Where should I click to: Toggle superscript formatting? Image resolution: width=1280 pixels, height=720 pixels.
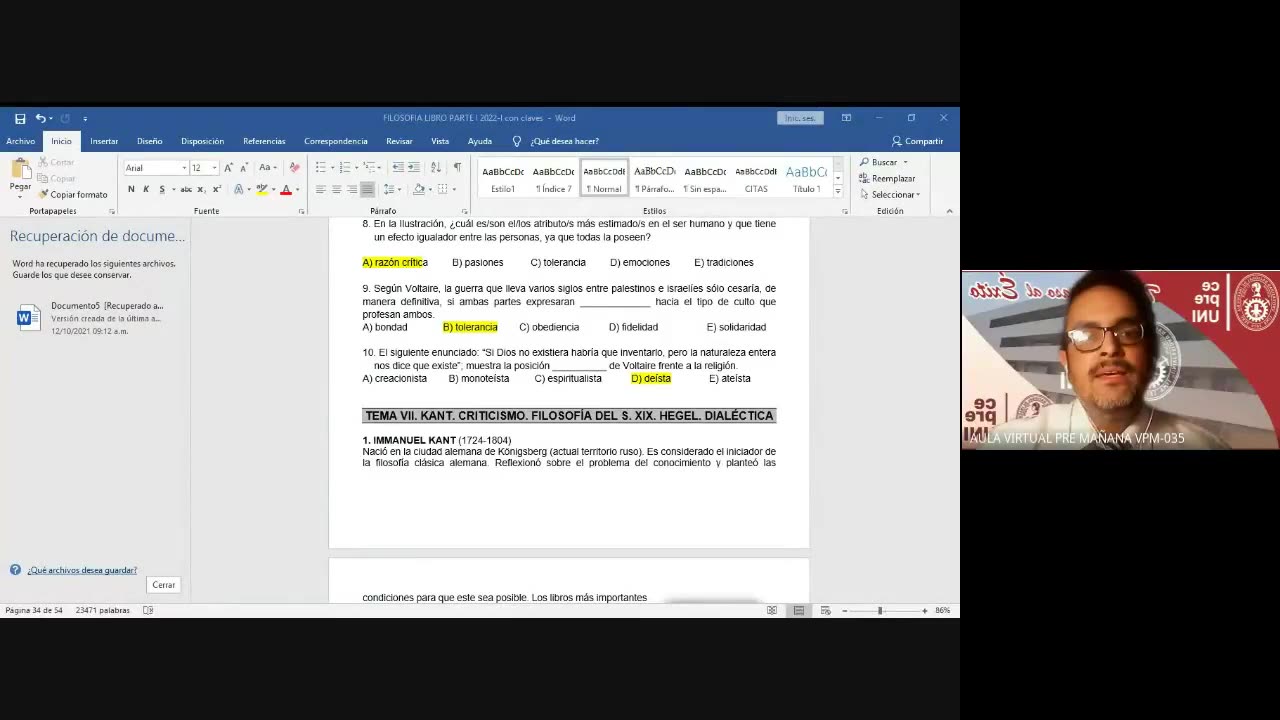[x=216, y=189]
